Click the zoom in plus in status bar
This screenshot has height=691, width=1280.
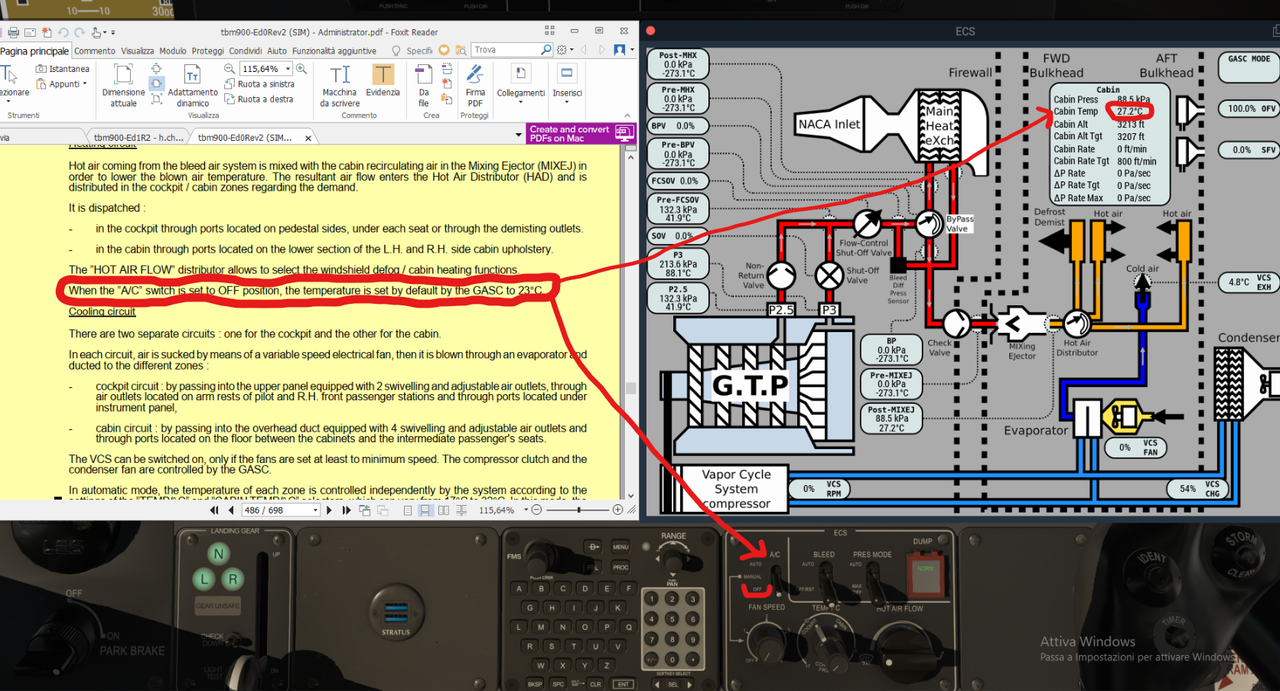coord(617,510)
